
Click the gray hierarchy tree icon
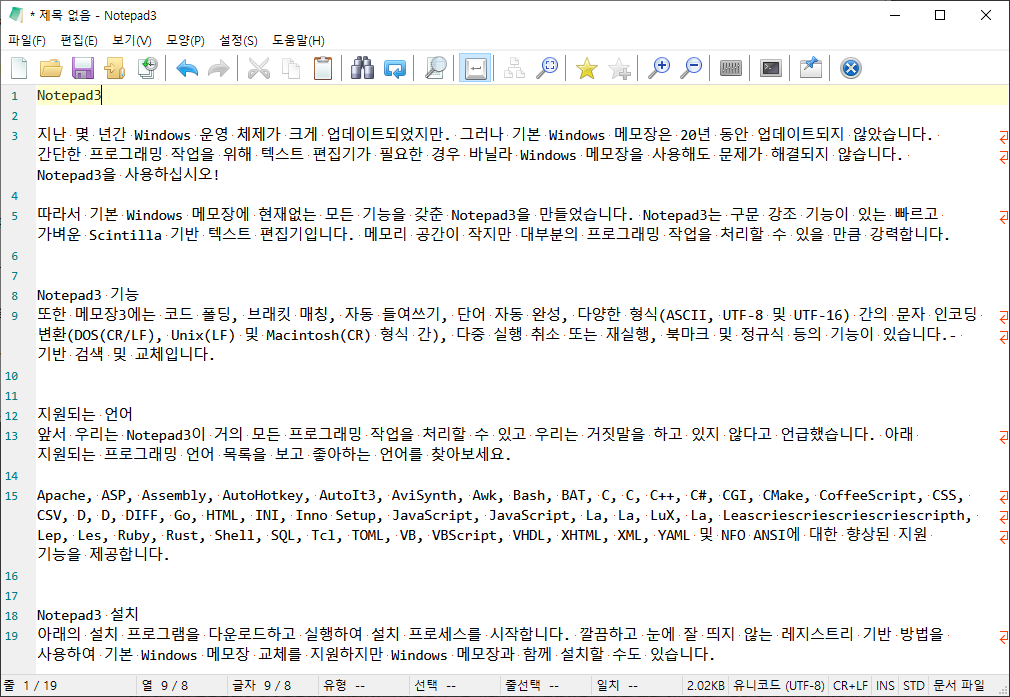(514, 68)
